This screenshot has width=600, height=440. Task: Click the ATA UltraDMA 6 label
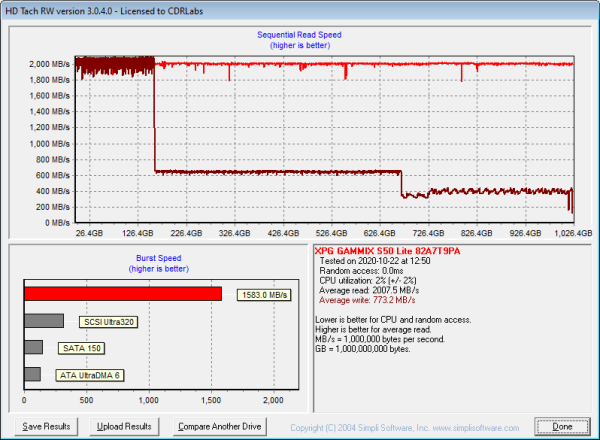tap(90, 375)
